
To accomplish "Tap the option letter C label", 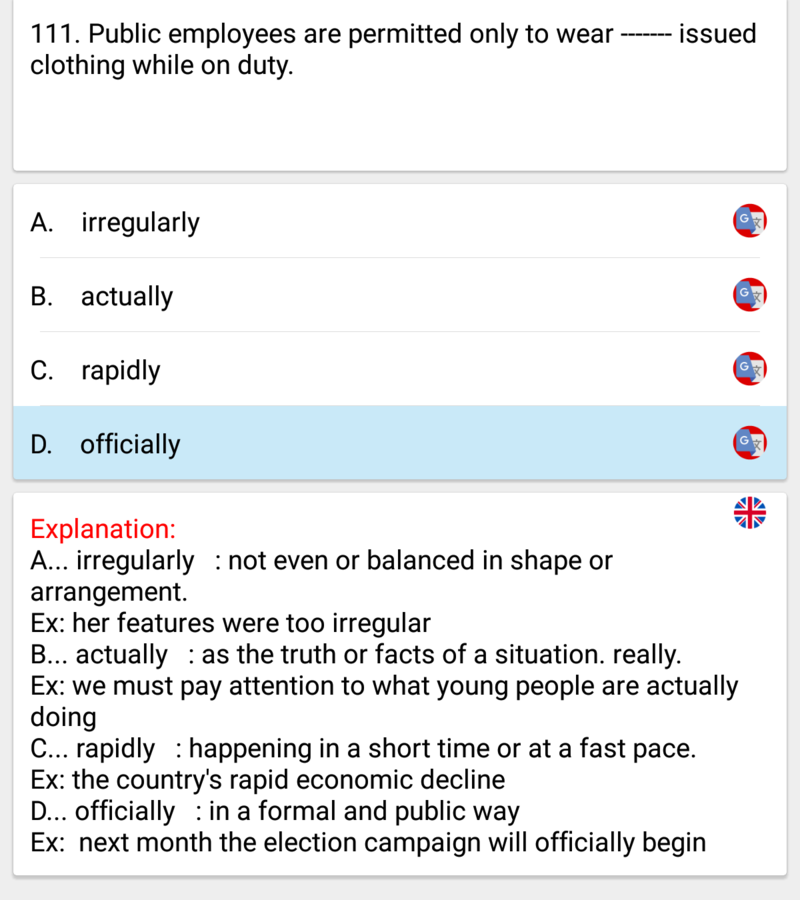I will (x=42, y=370).
